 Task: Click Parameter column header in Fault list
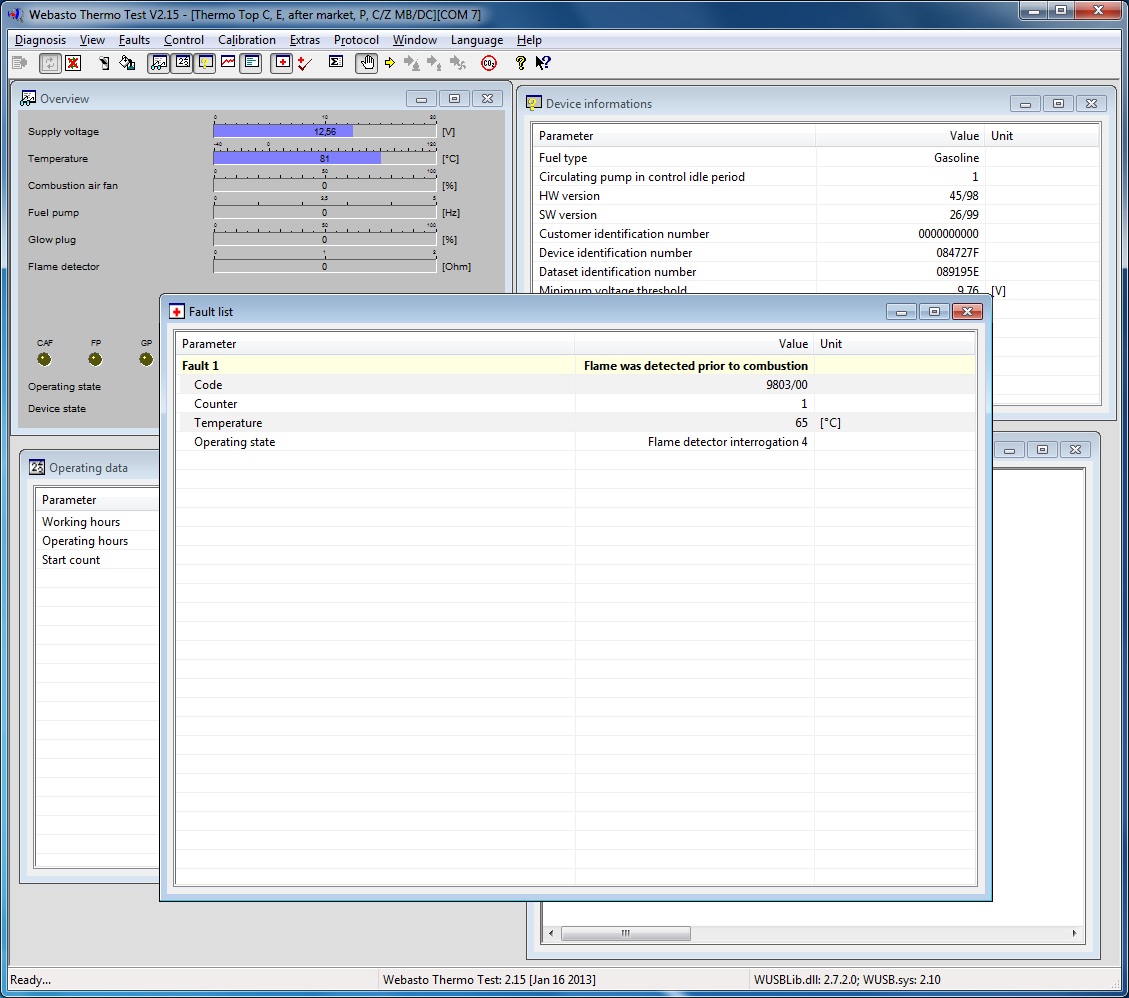[375, 344]
